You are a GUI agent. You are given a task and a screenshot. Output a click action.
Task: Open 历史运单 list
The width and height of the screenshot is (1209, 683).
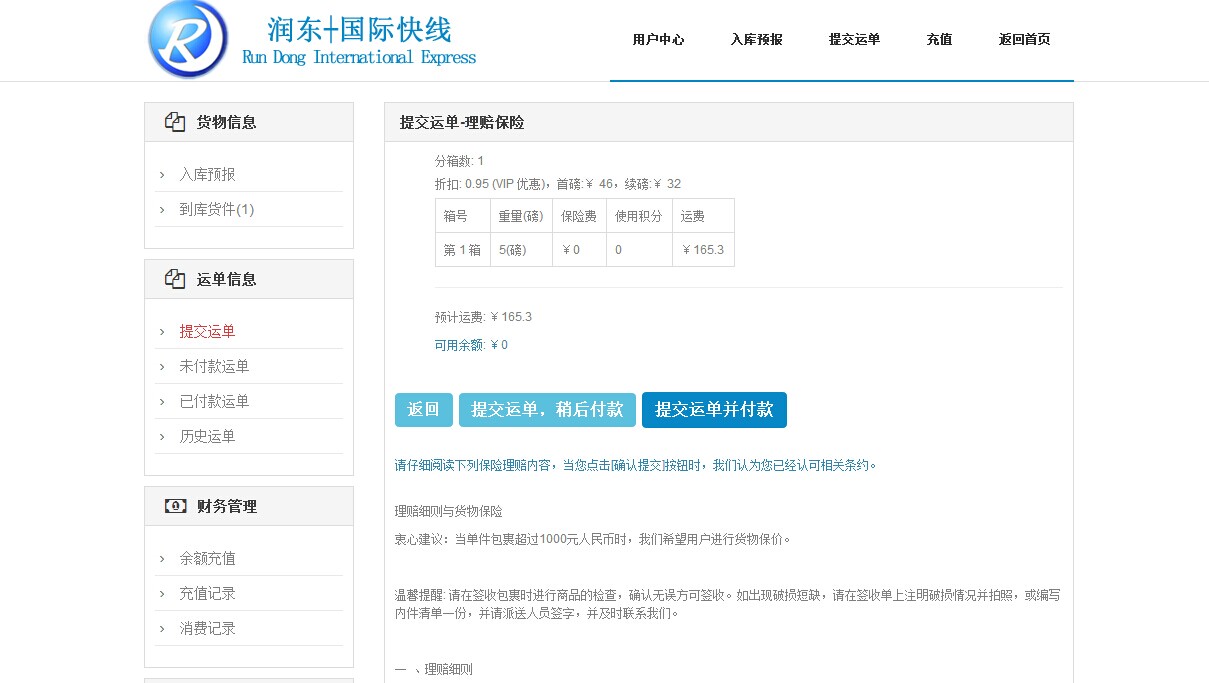207,436
